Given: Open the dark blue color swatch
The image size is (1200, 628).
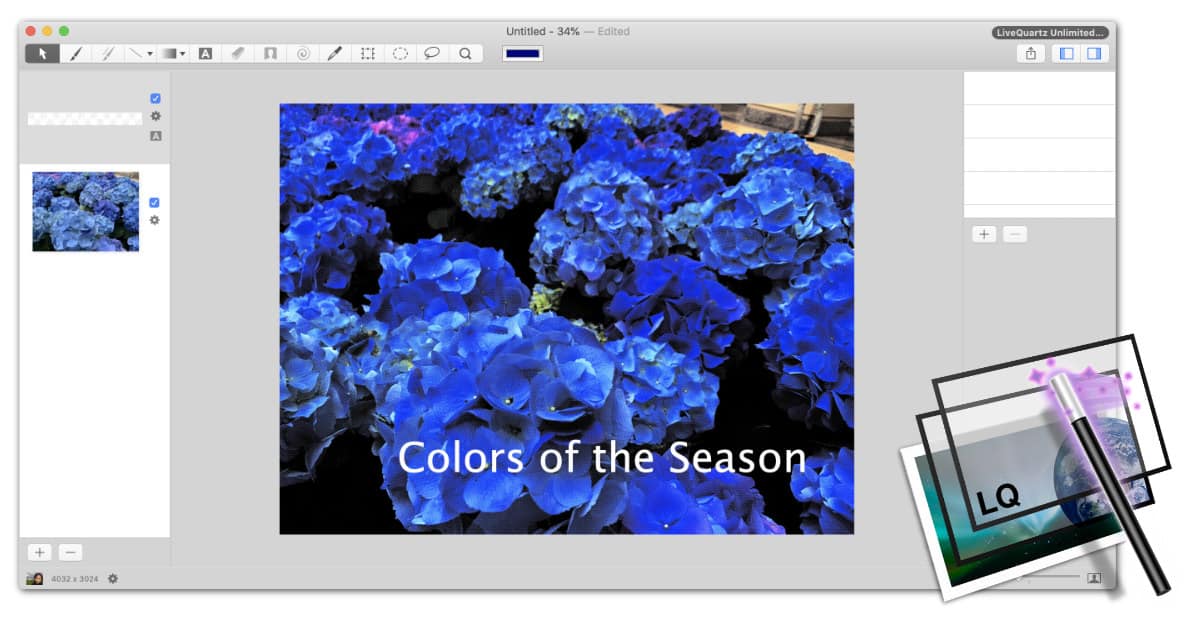Looking at the screenshot, I should [x=523, y=54].
